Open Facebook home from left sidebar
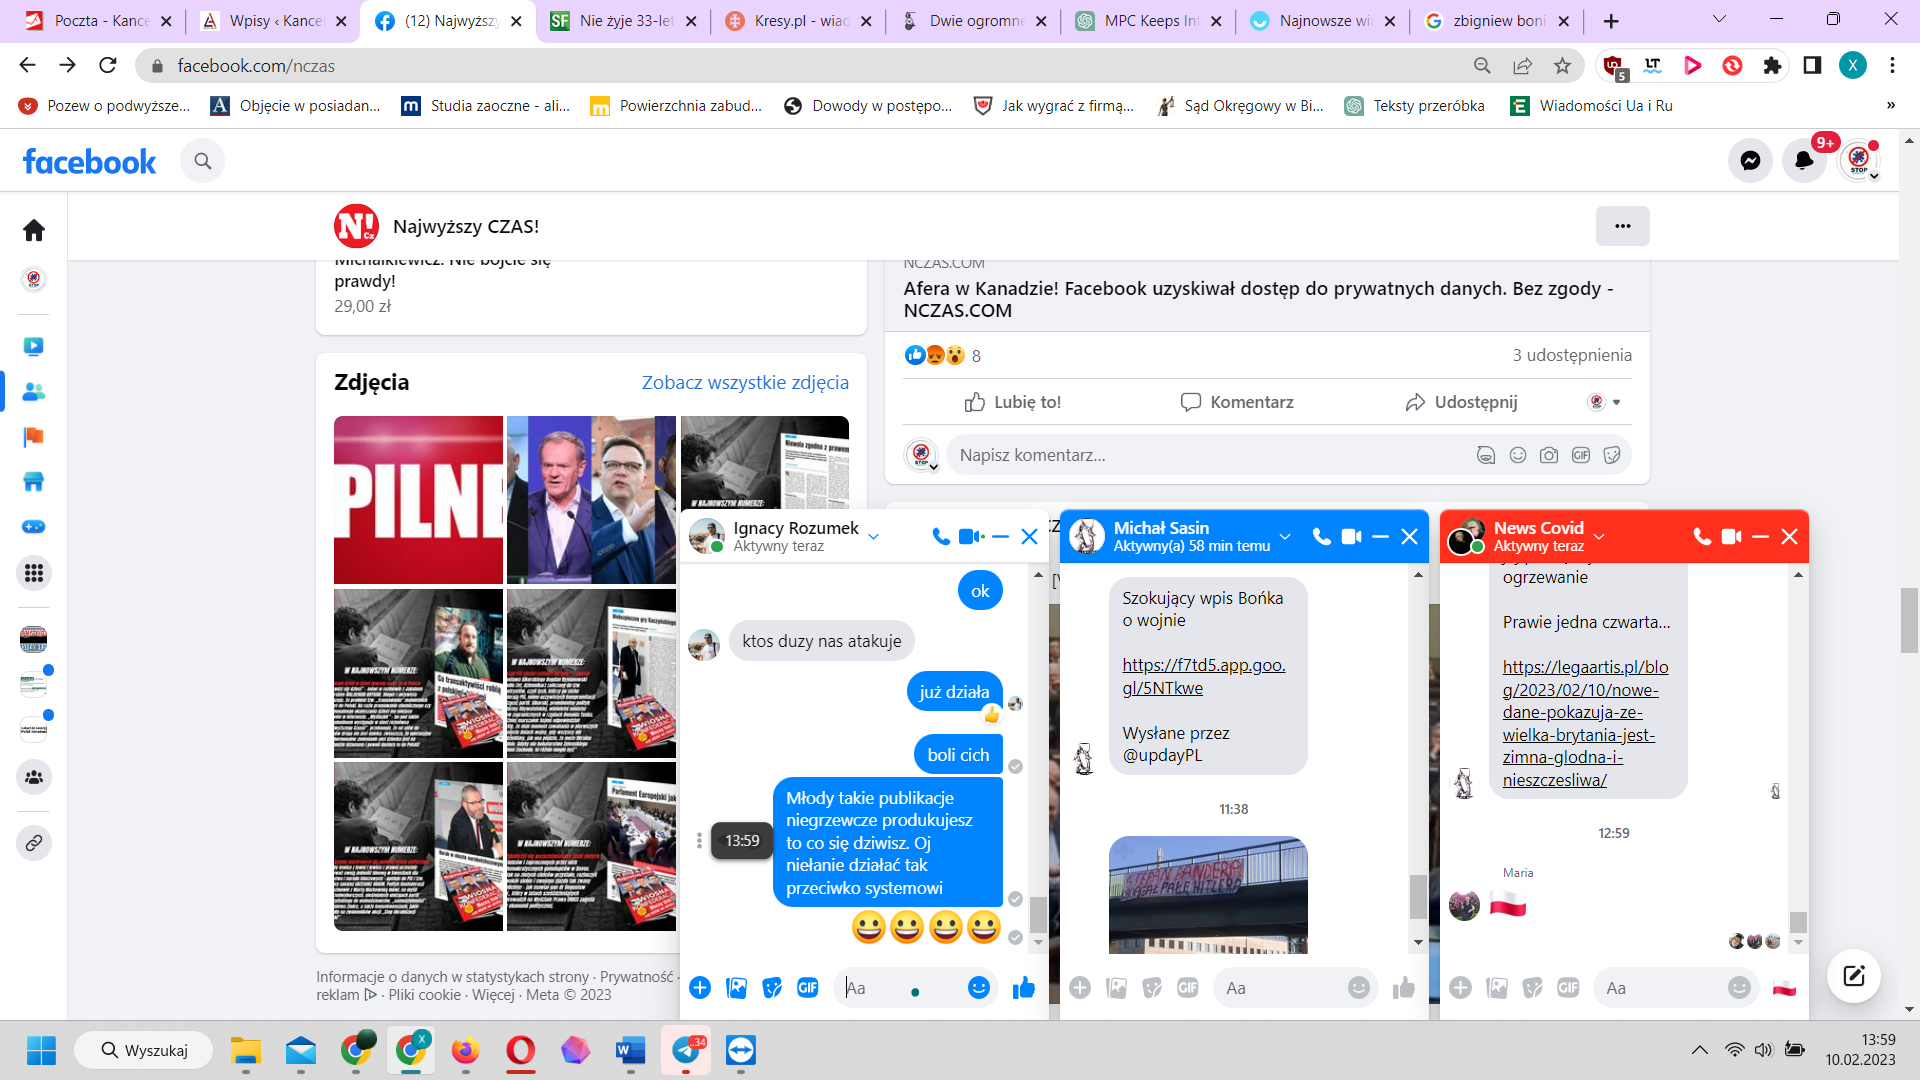The width and height of the screenshot is (1920, 1080). (34, 231)
